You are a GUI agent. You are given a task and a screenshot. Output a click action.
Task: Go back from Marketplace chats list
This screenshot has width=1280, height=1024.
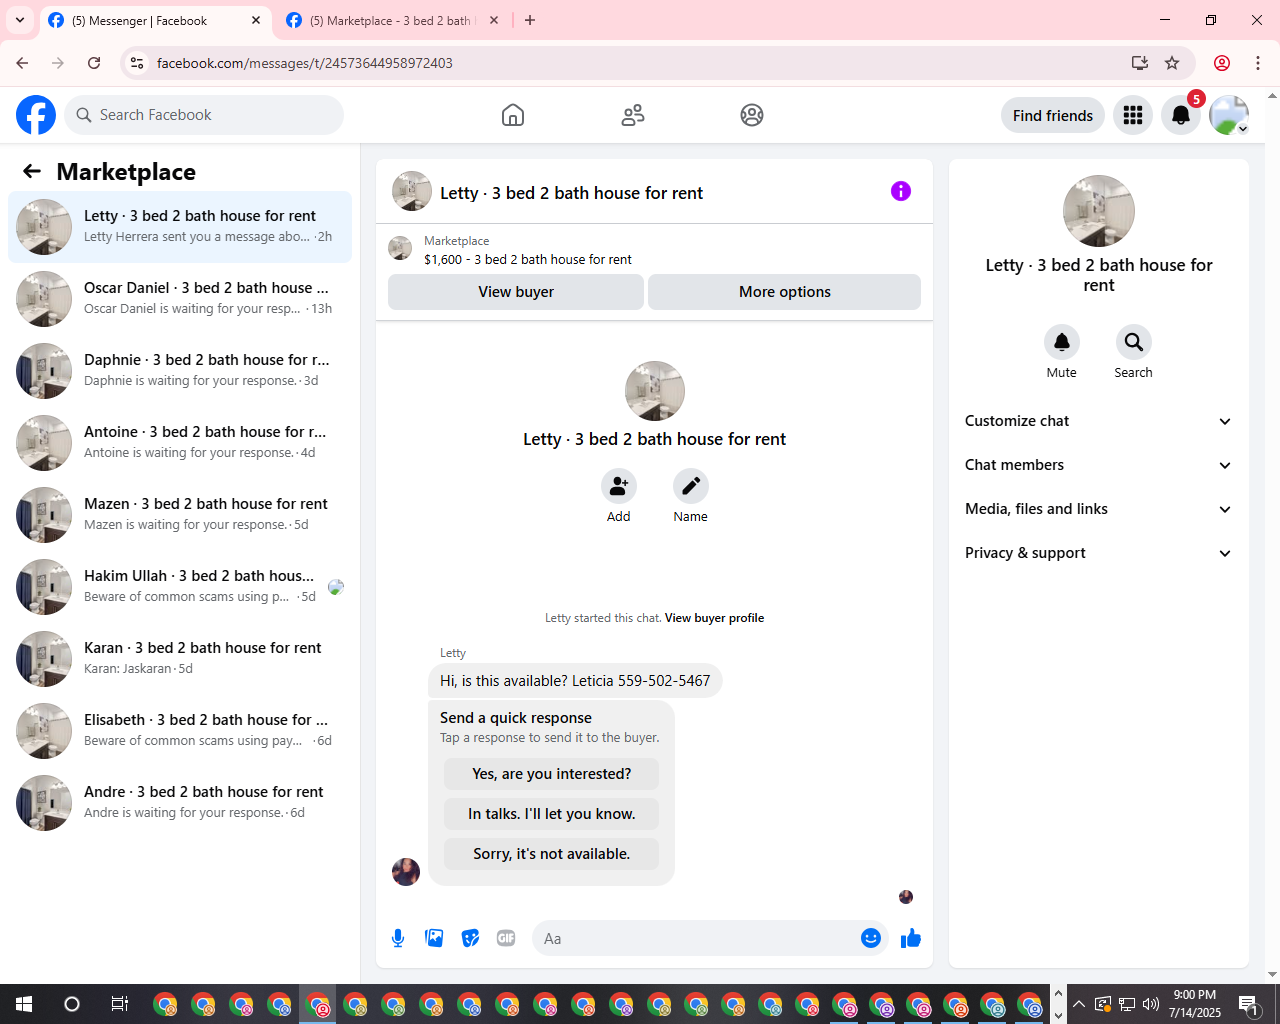32,172
